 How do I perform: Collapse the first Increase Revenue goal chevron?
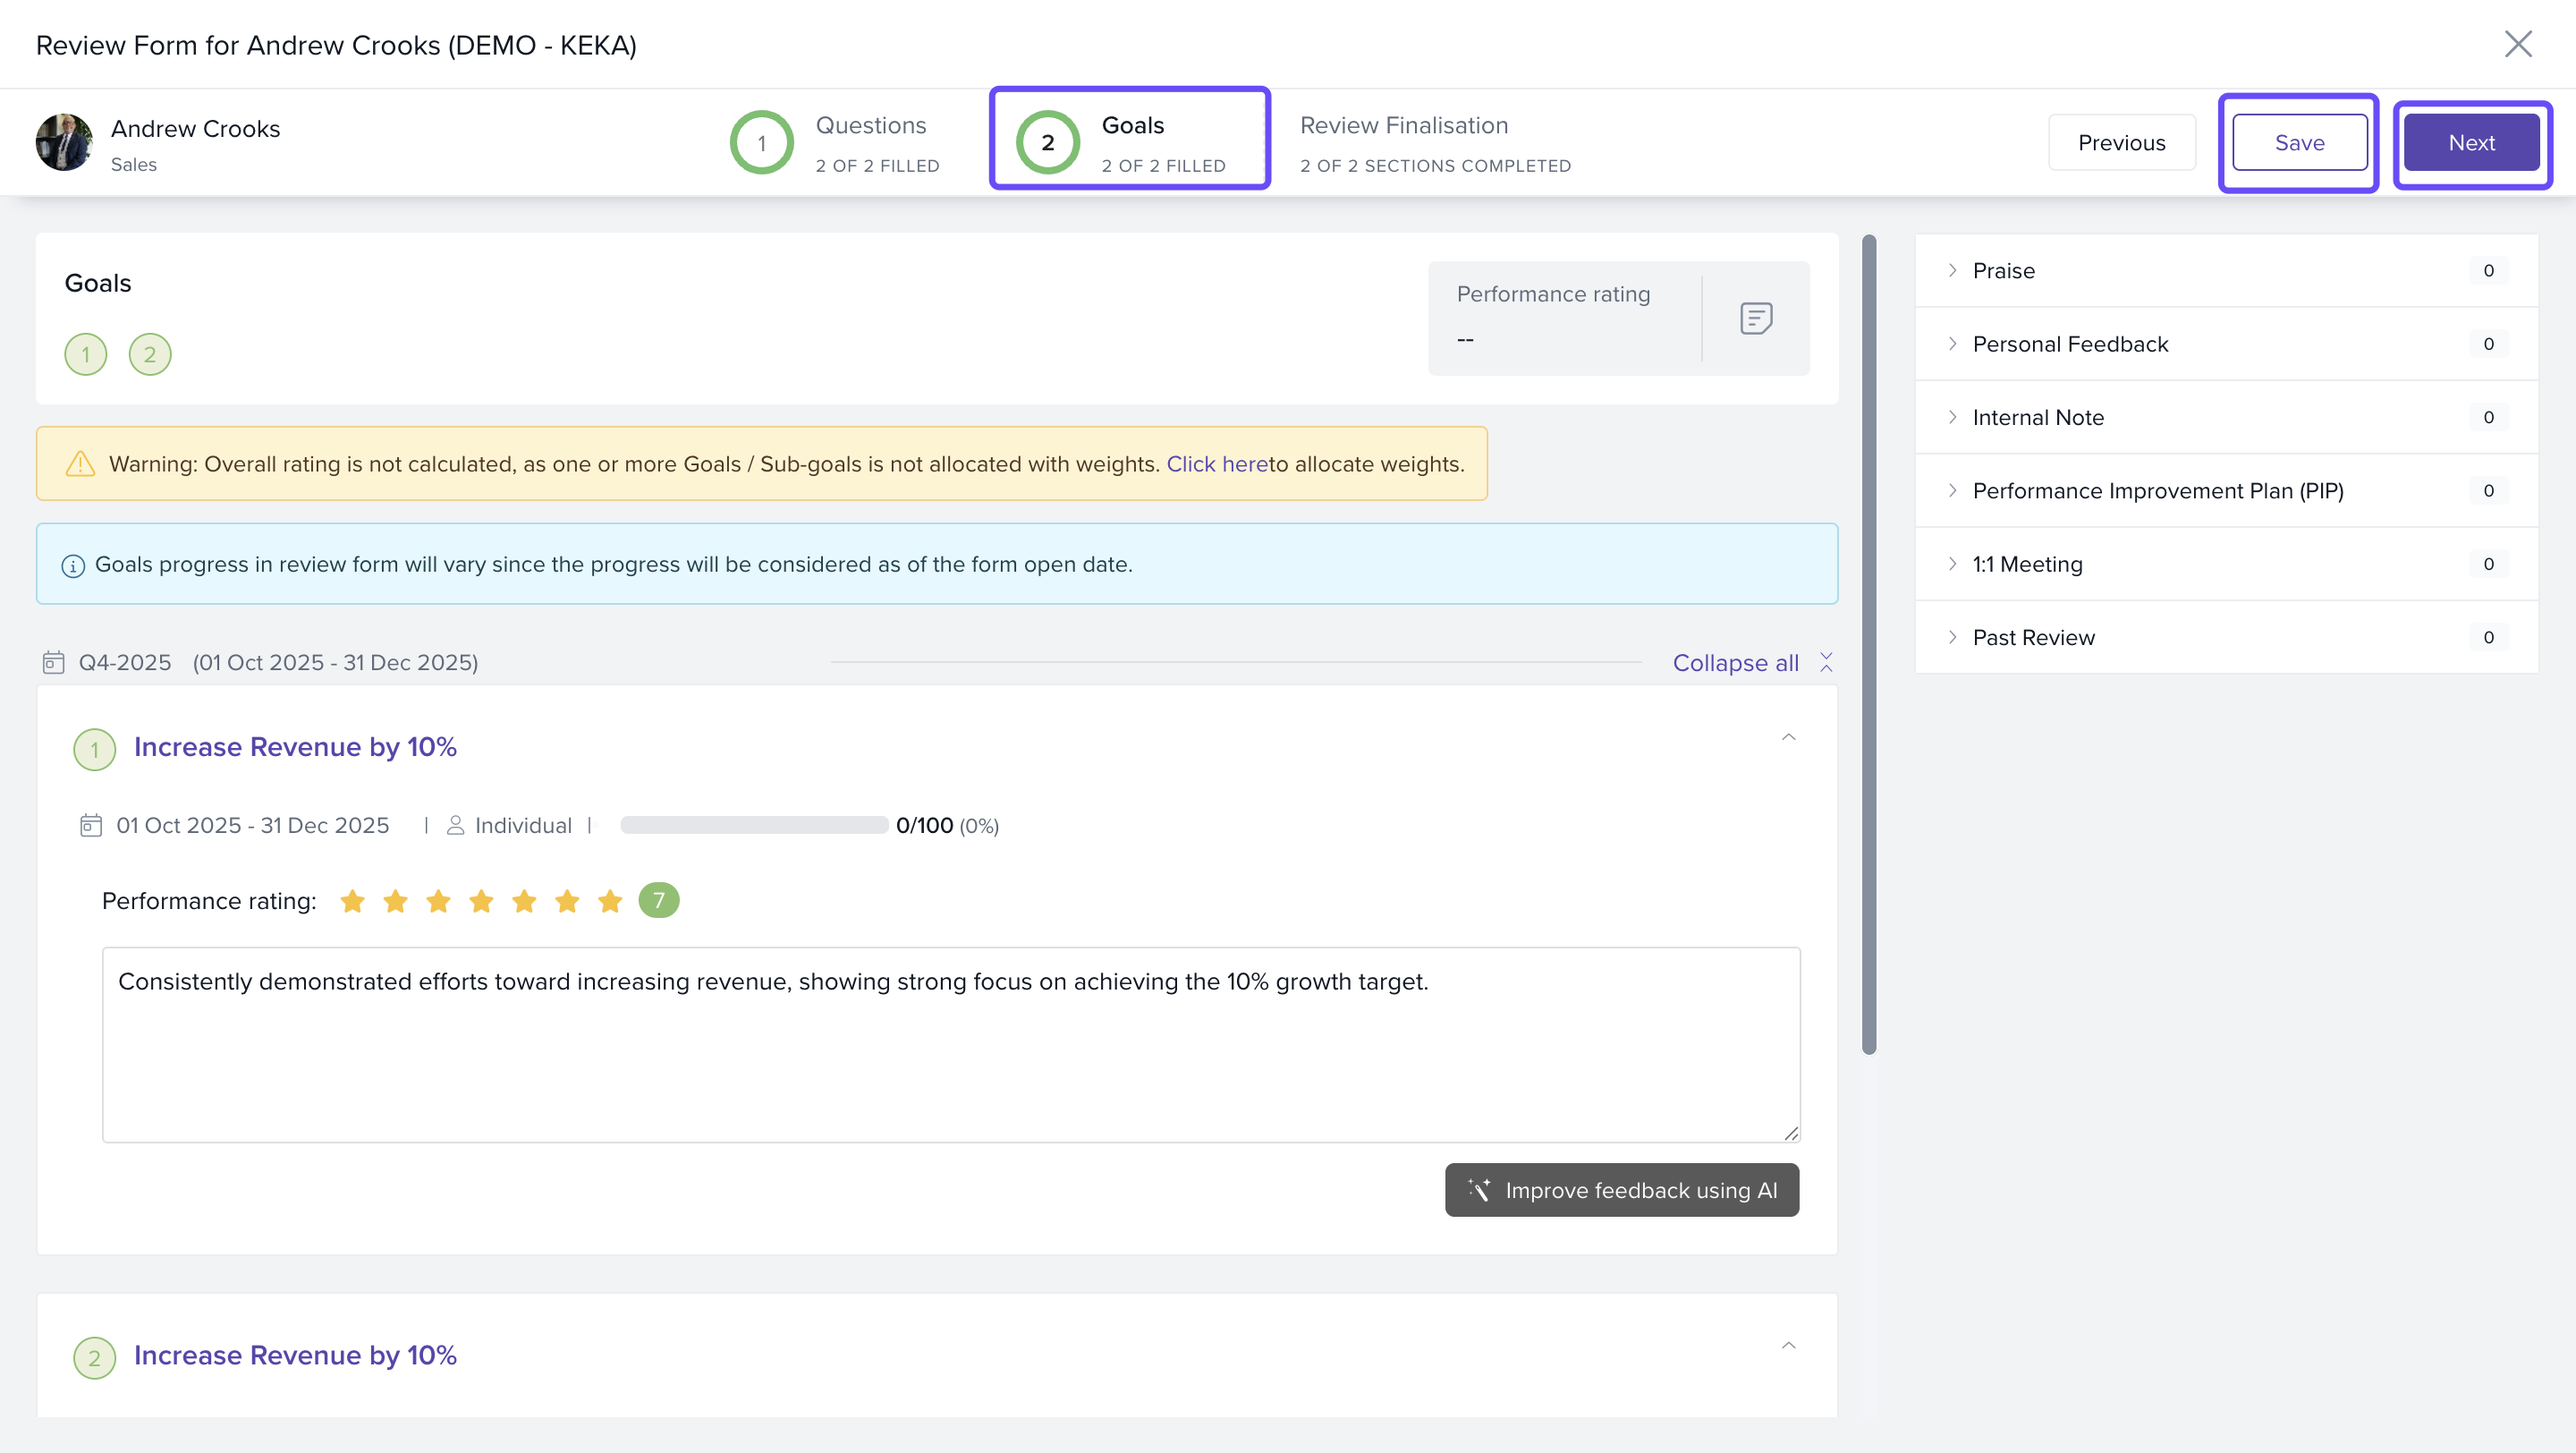click(1788, 737)
